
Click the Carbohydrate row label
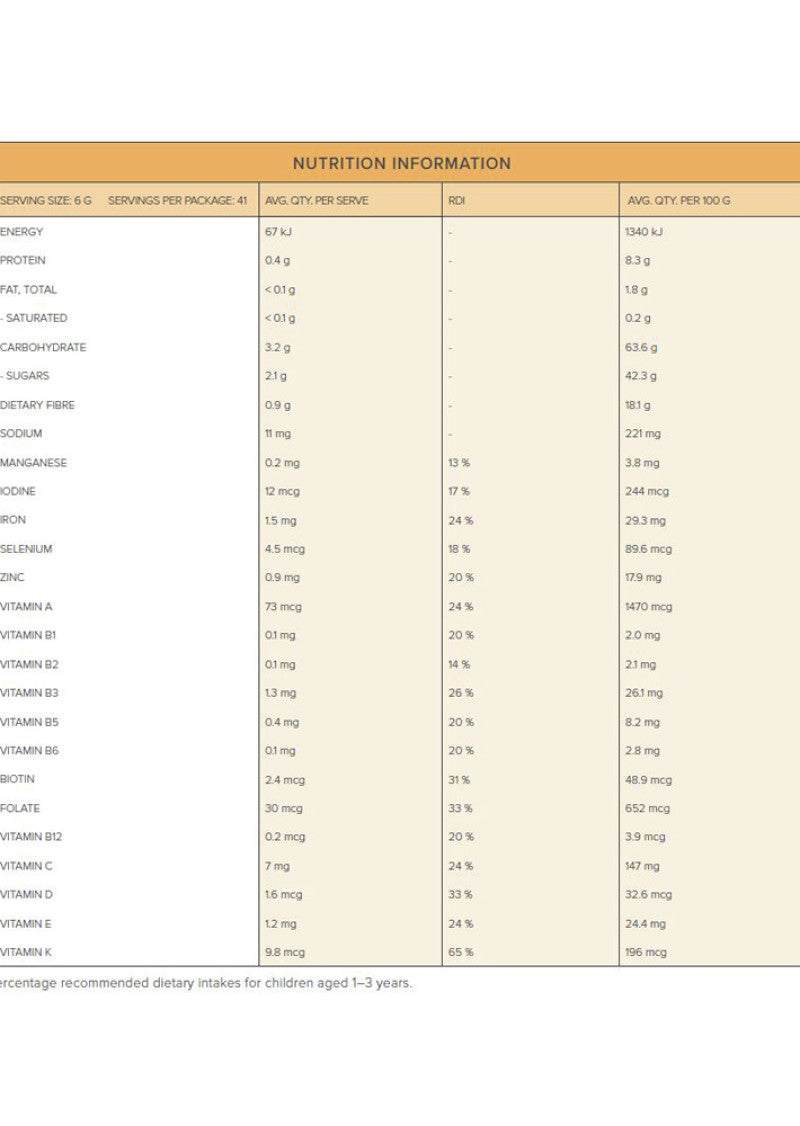point(43,347)
